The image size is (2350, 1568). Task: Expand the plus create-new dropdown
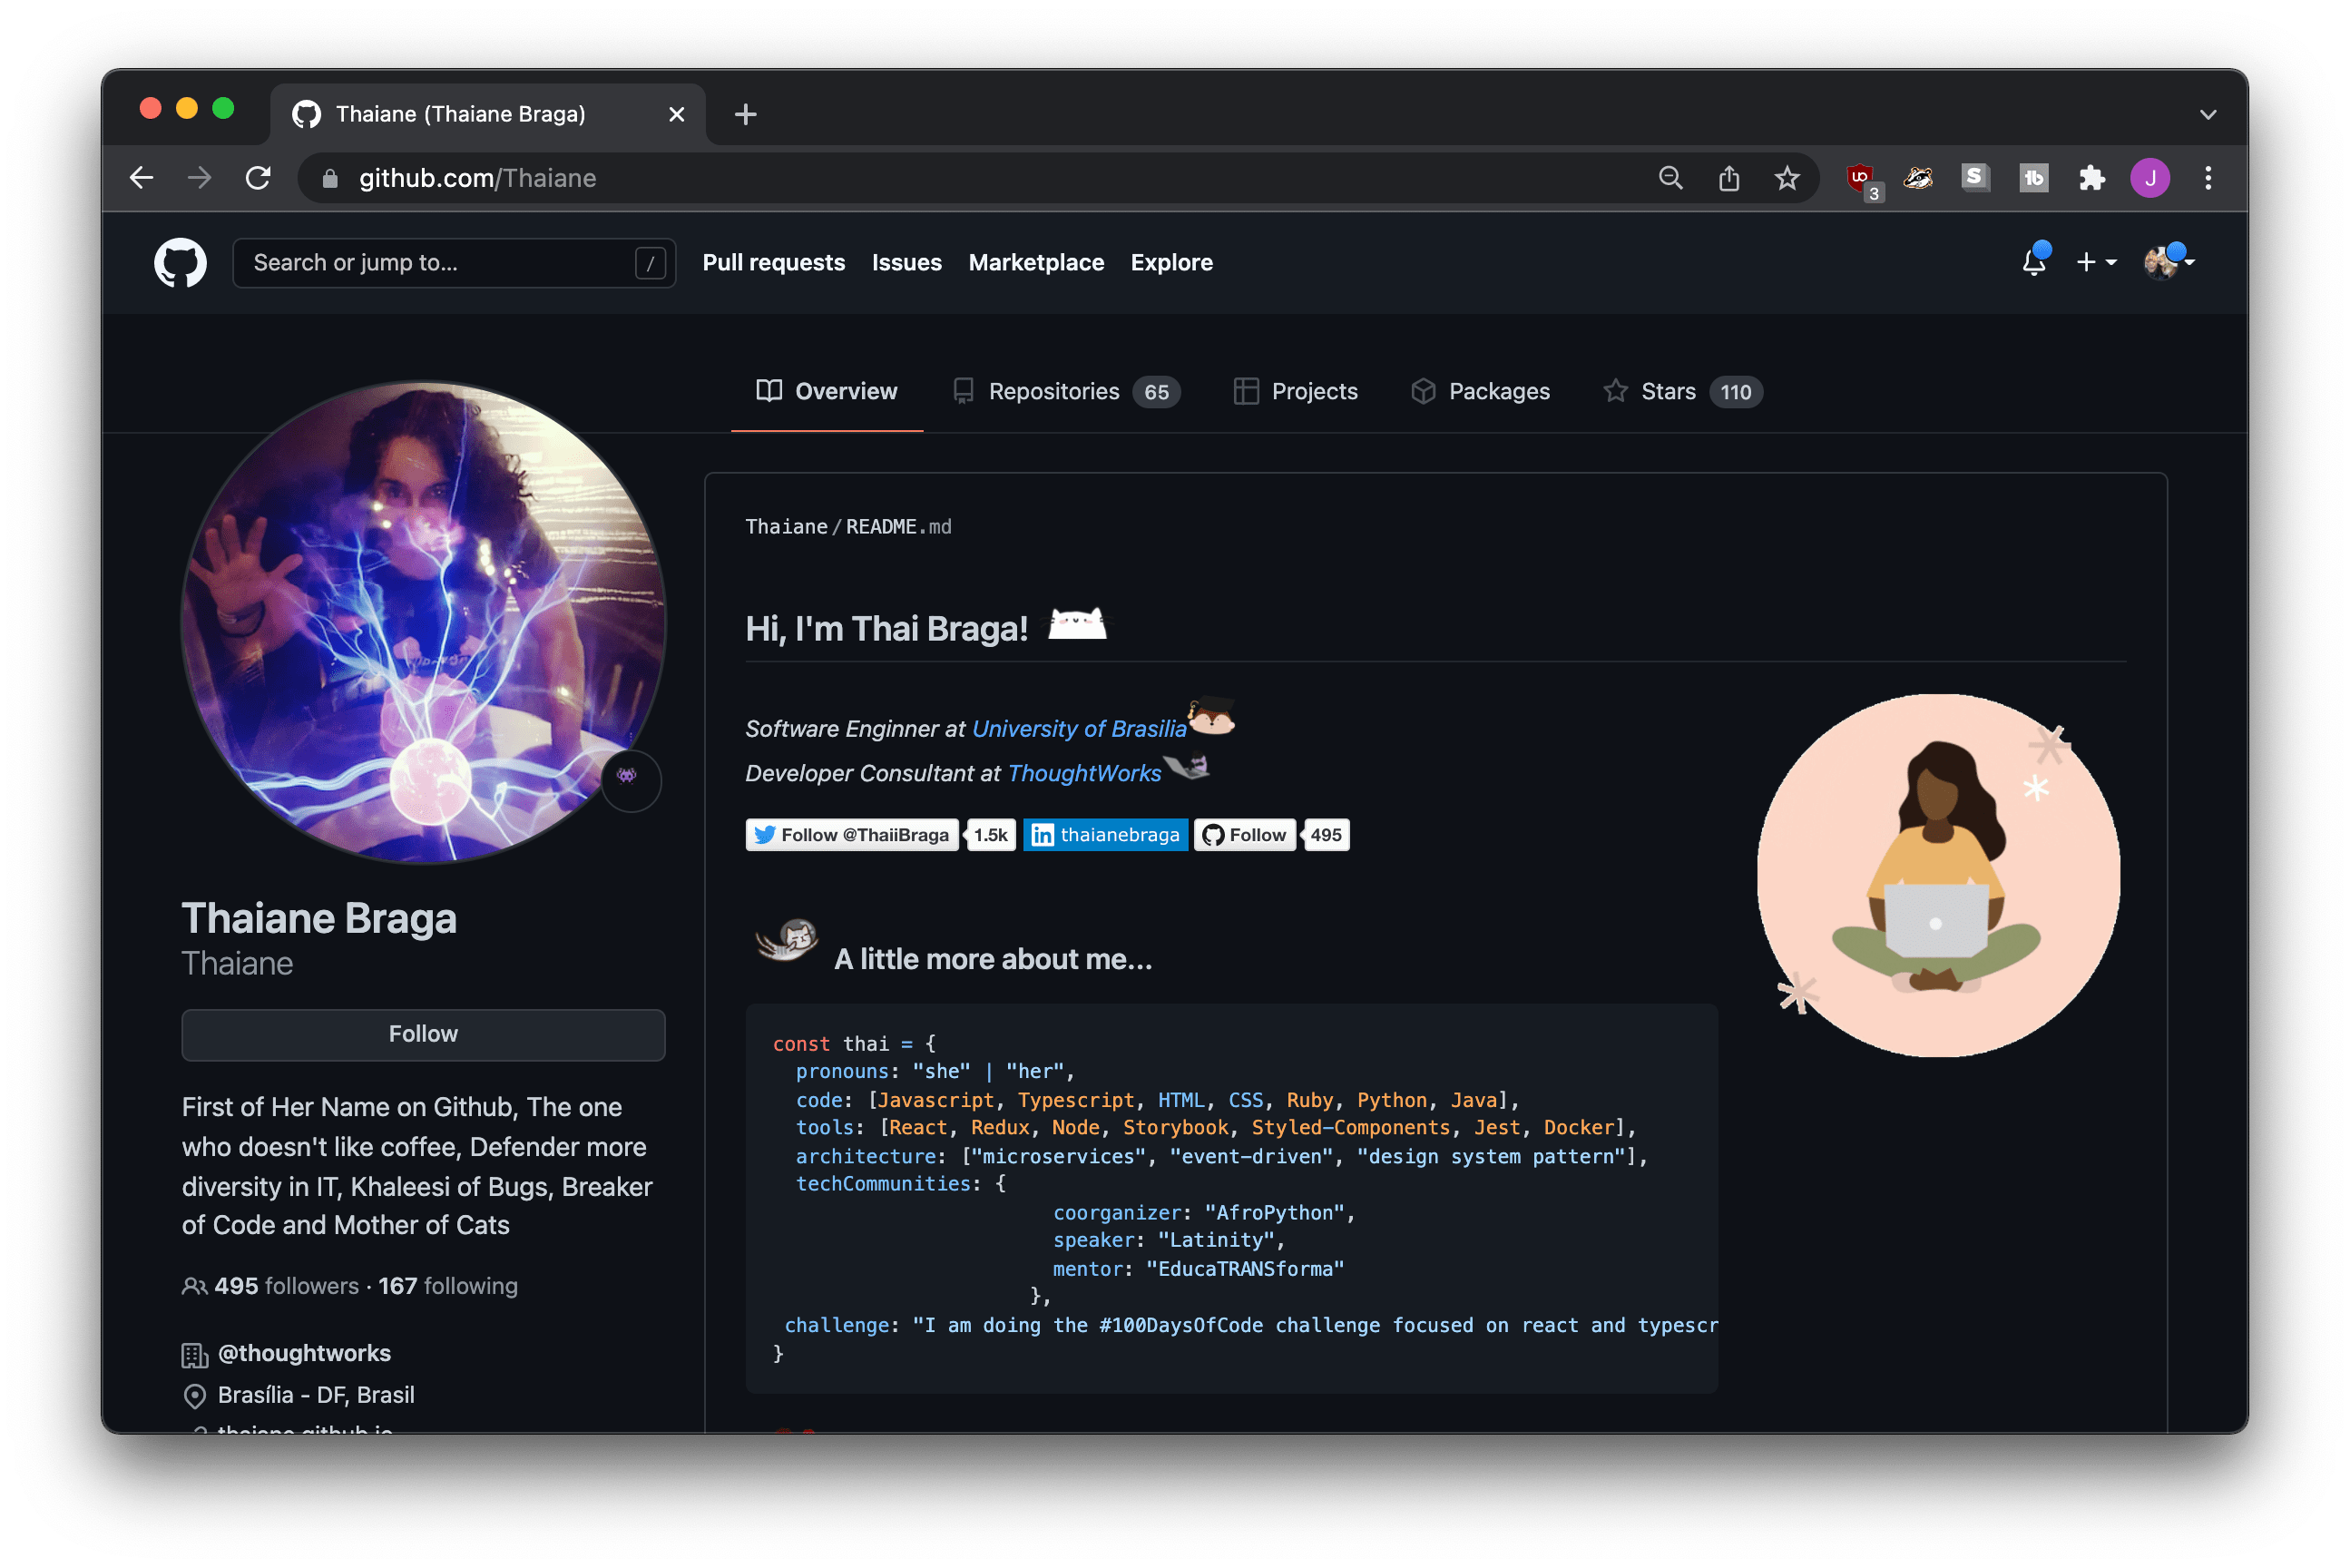[x=2096, y=262]
